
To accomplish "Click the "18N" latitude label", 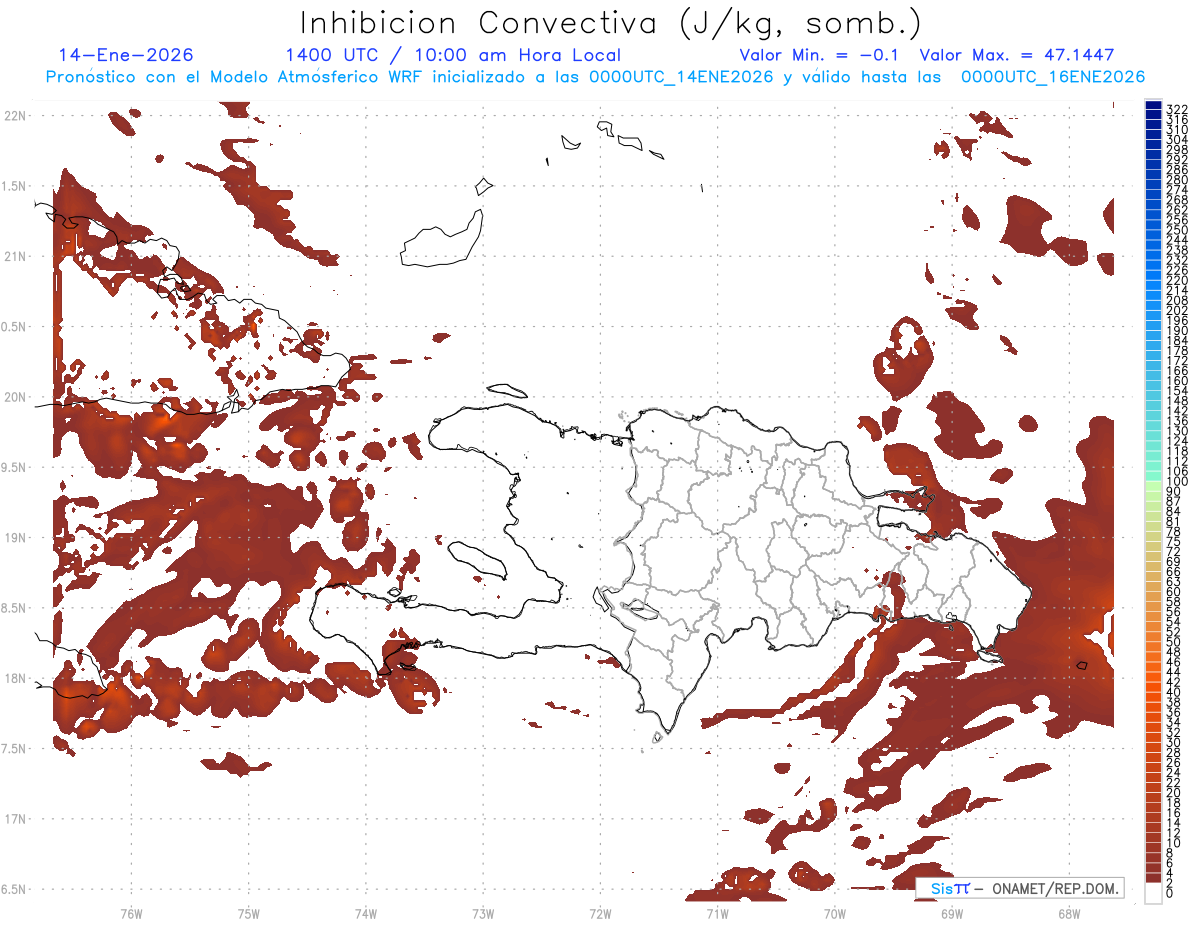I will click(x=15, y=679).
